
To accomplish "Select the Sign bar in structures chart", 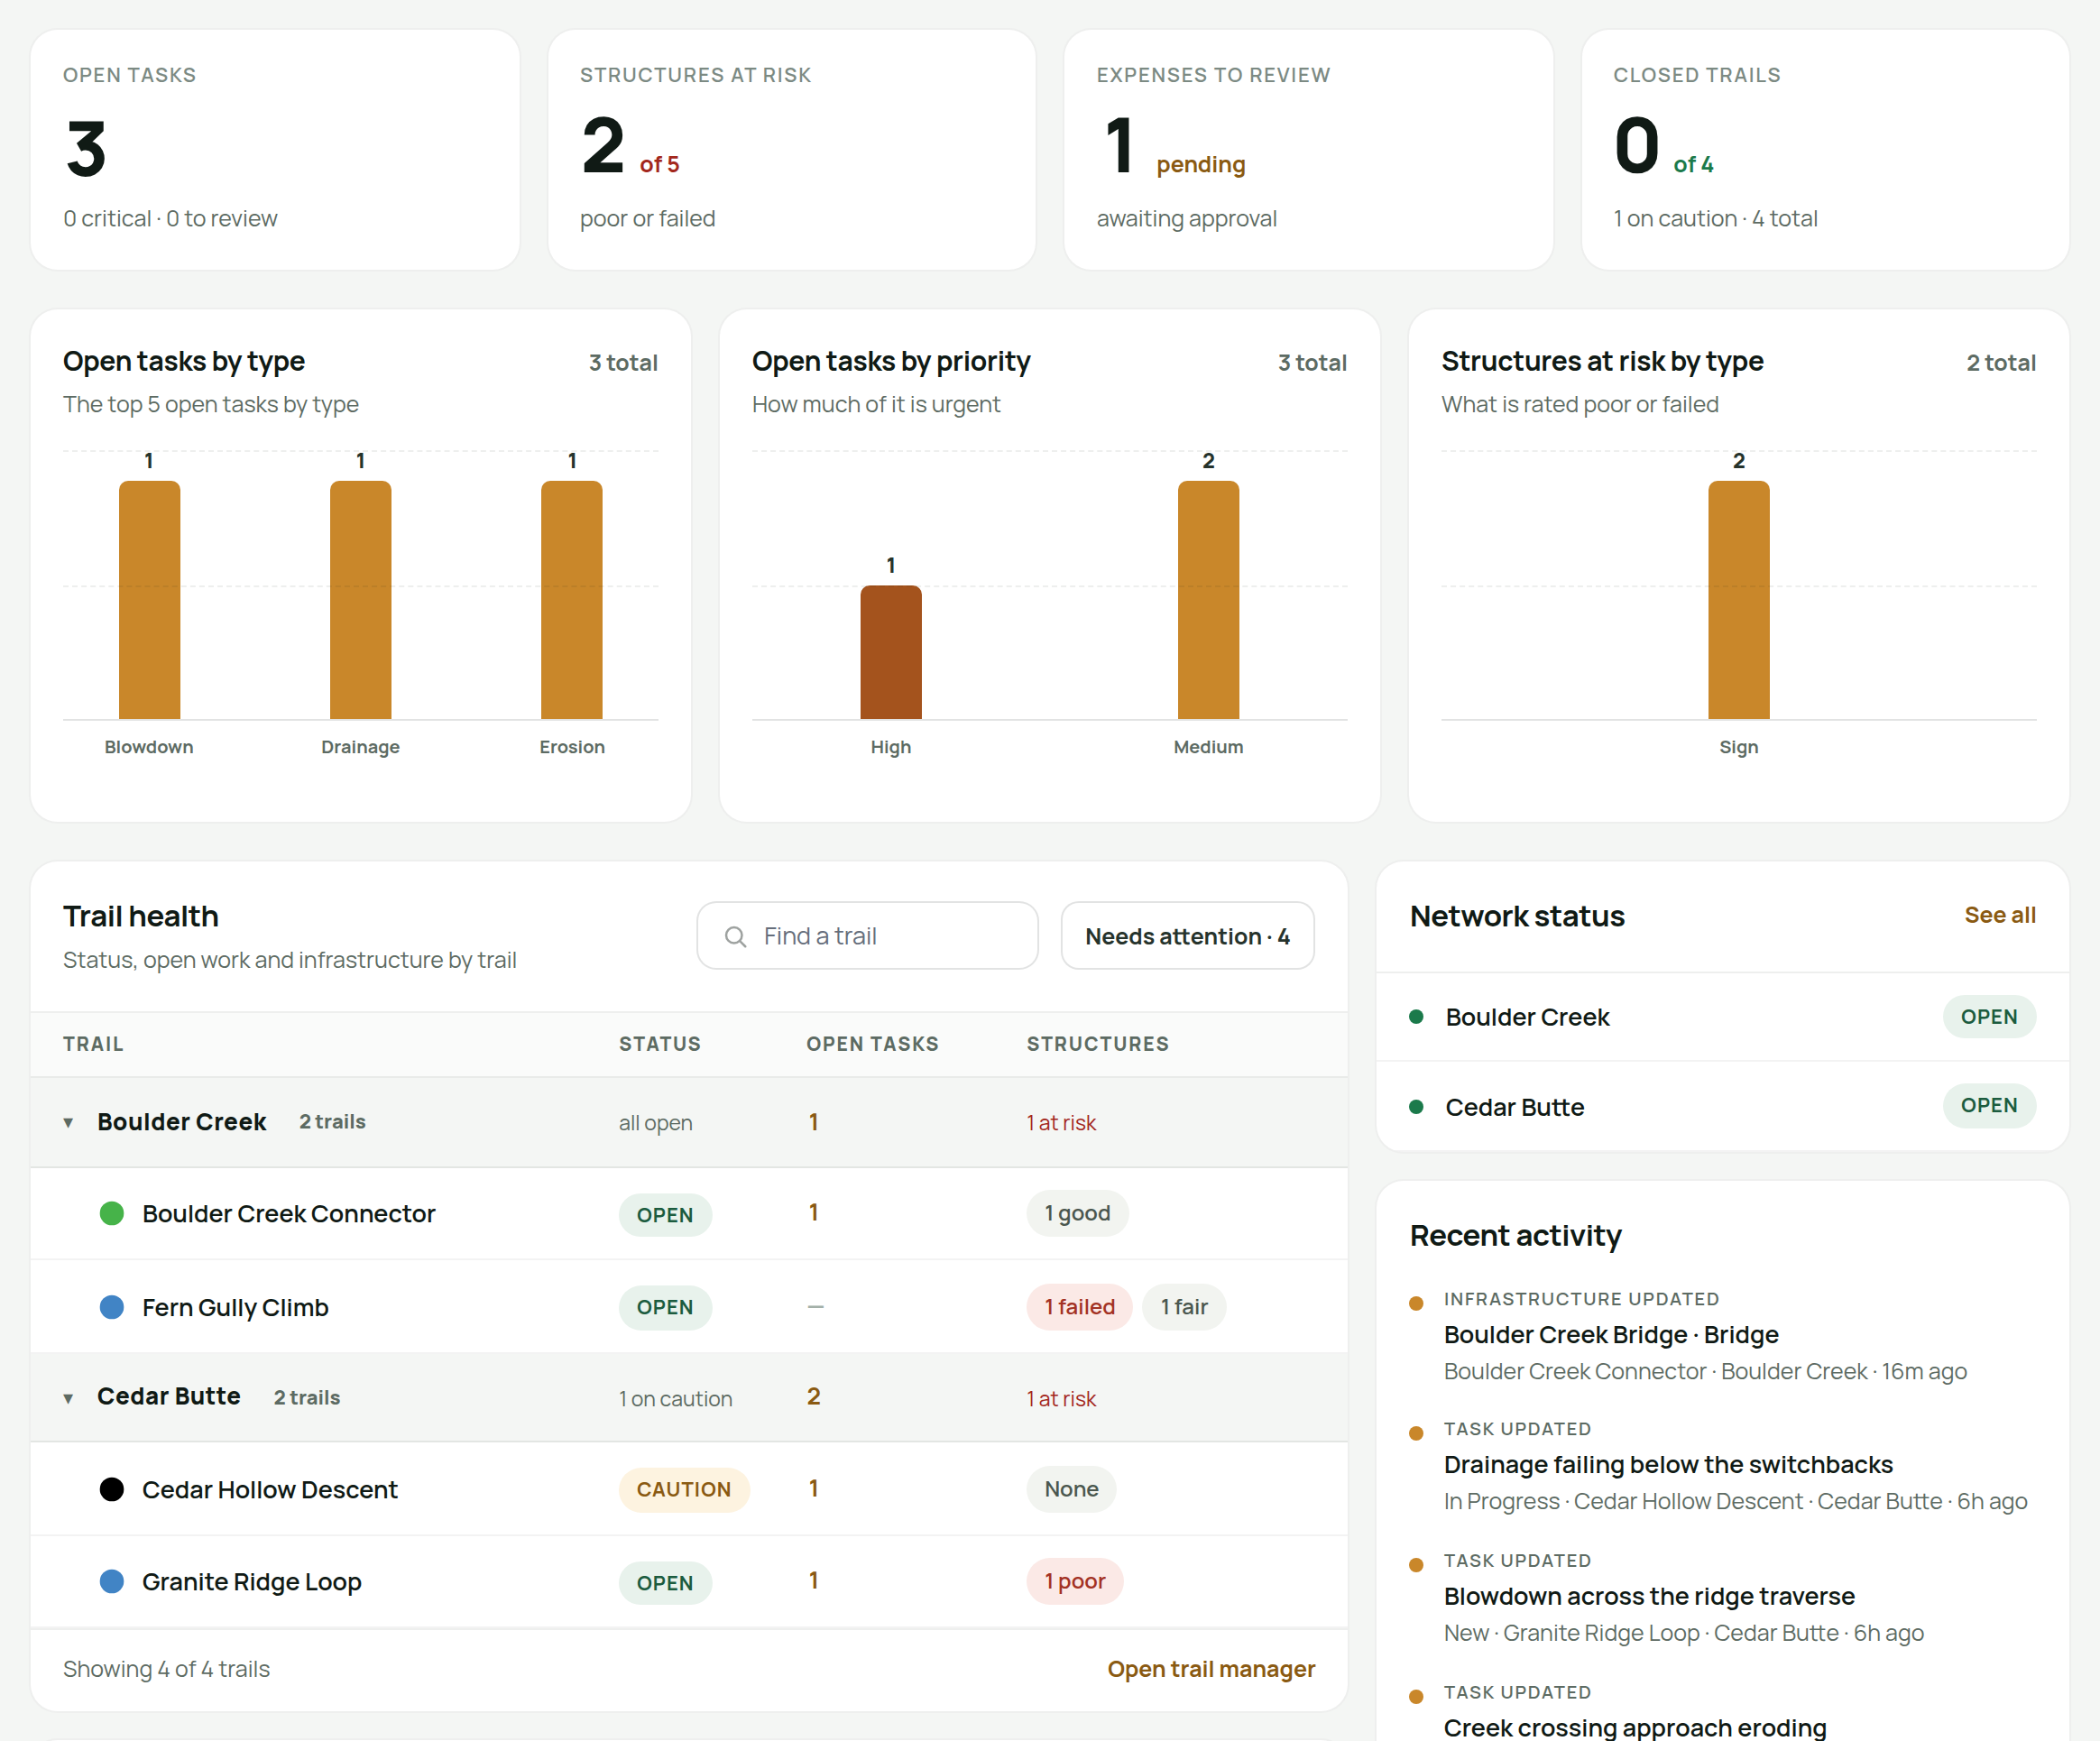I will pyautogui.click(x=1739, y=600).
